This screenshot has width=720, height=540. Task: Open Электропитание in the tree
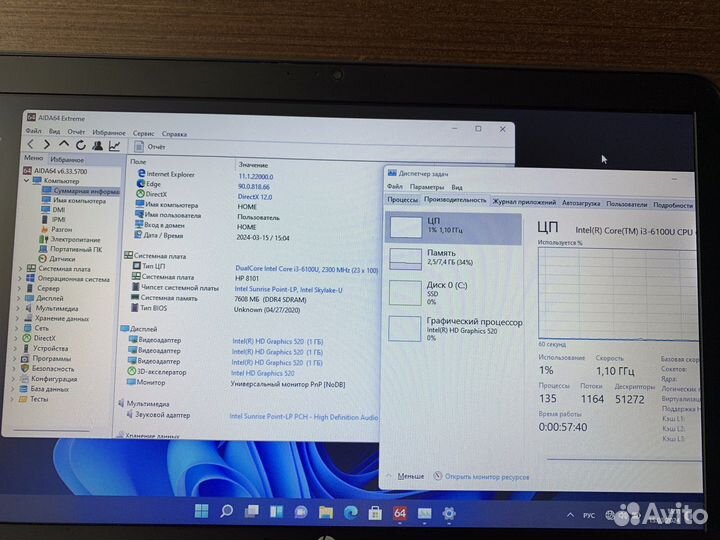point(69,239)
